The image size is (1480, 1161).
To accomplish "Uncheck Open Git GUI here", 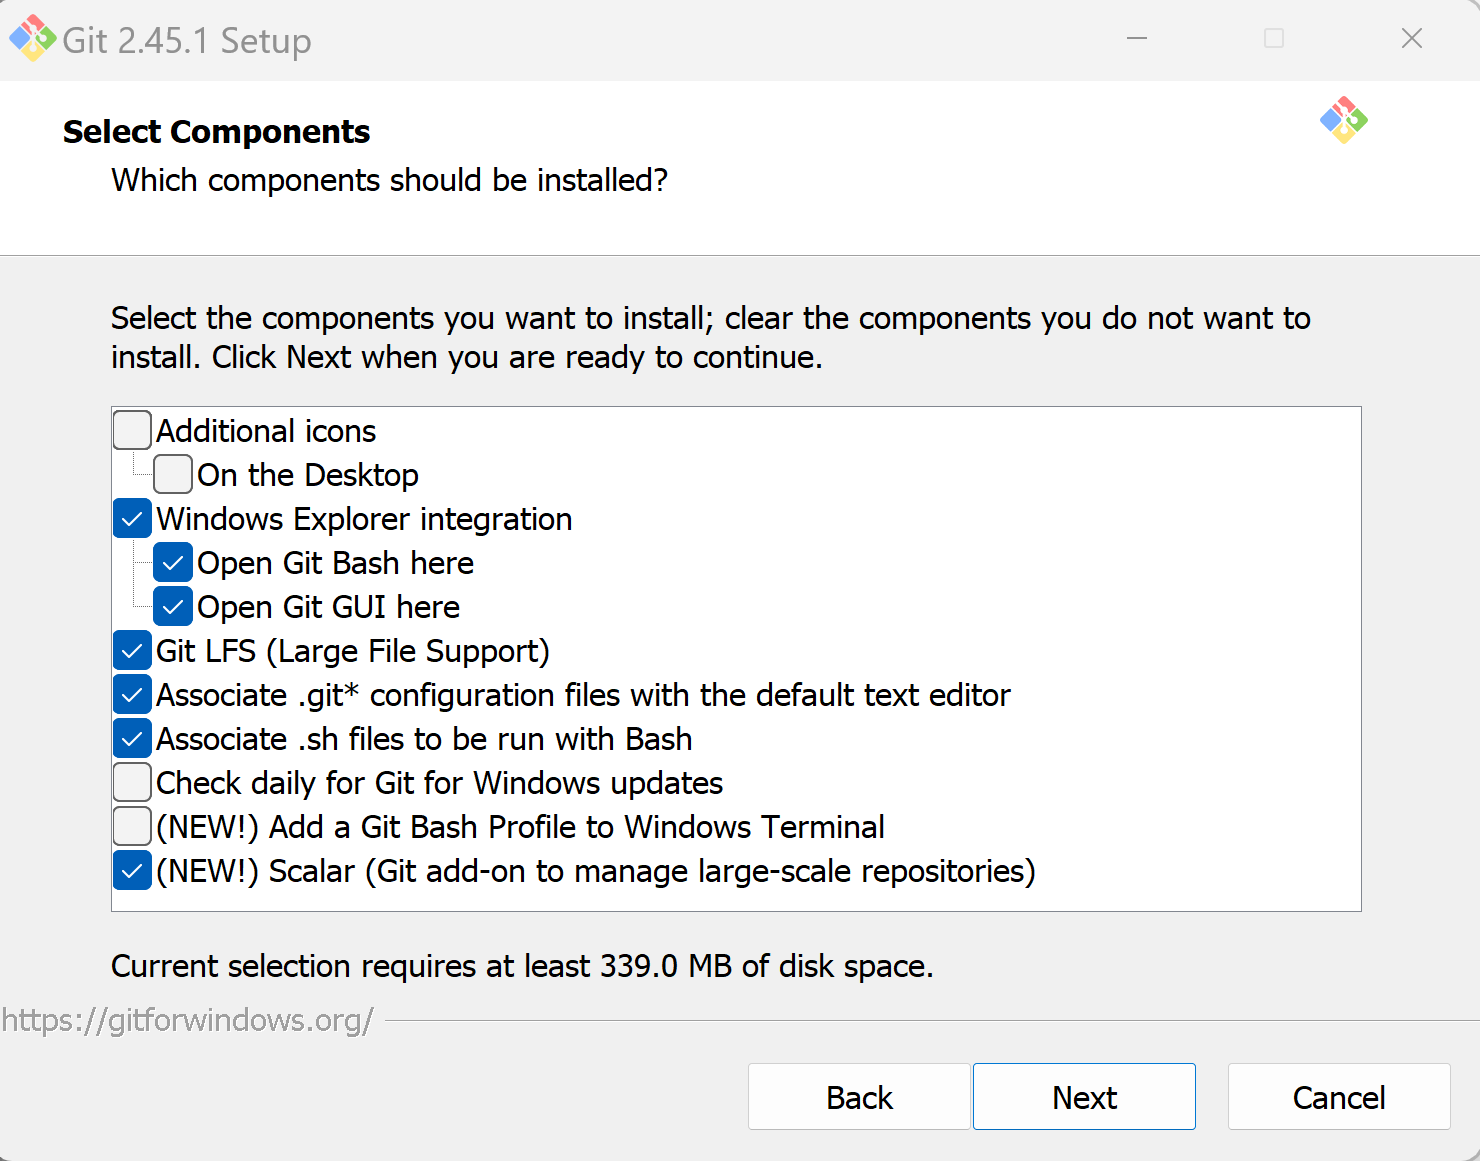I will pyautogui.click(x=173, y=606).
